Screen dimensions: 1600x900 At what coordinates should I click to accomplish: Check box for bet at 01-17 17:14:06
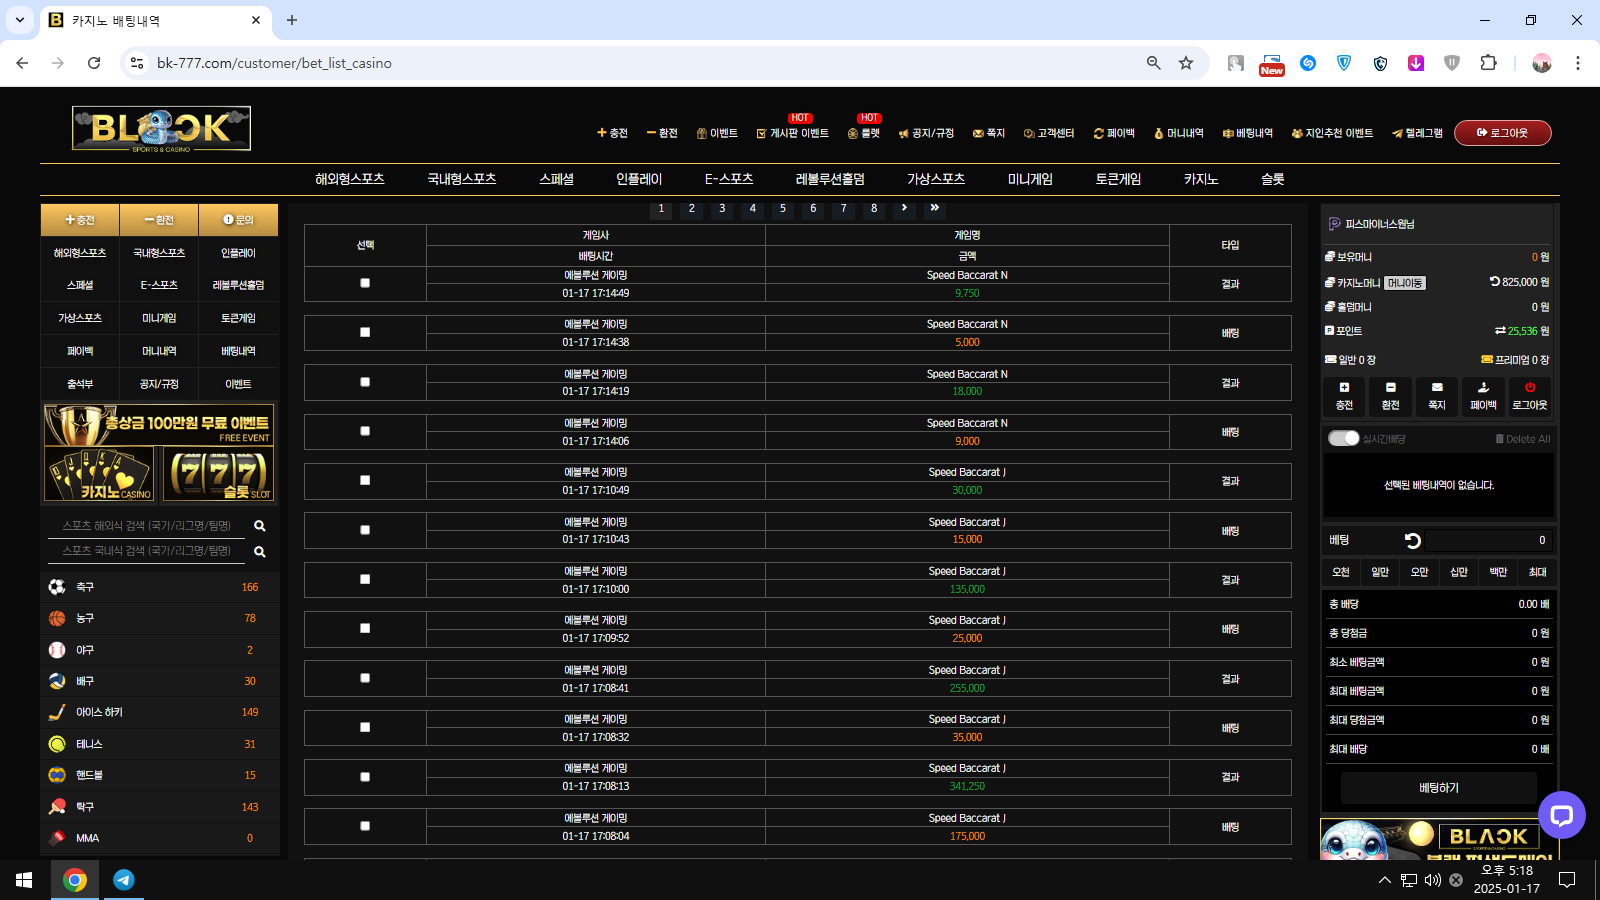coord(365,431)
